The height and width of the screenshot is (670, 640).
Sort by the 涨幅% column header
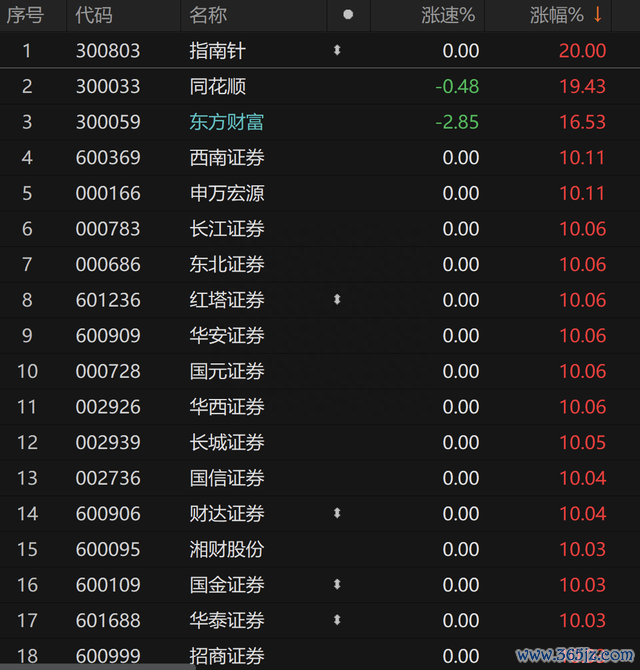[557, 15]
